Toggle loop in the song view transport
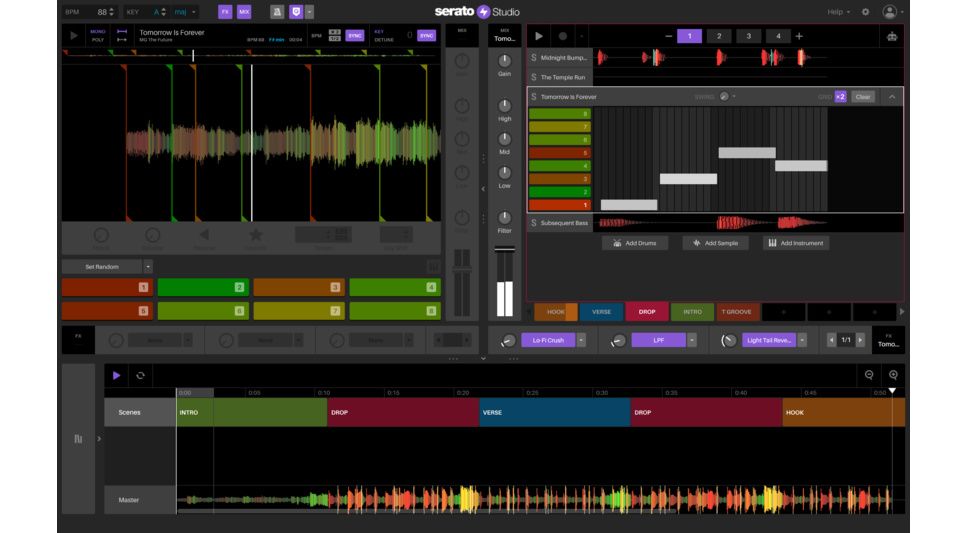Image resolution: width=967 pixels, height=533 pixels. [140, 376]
